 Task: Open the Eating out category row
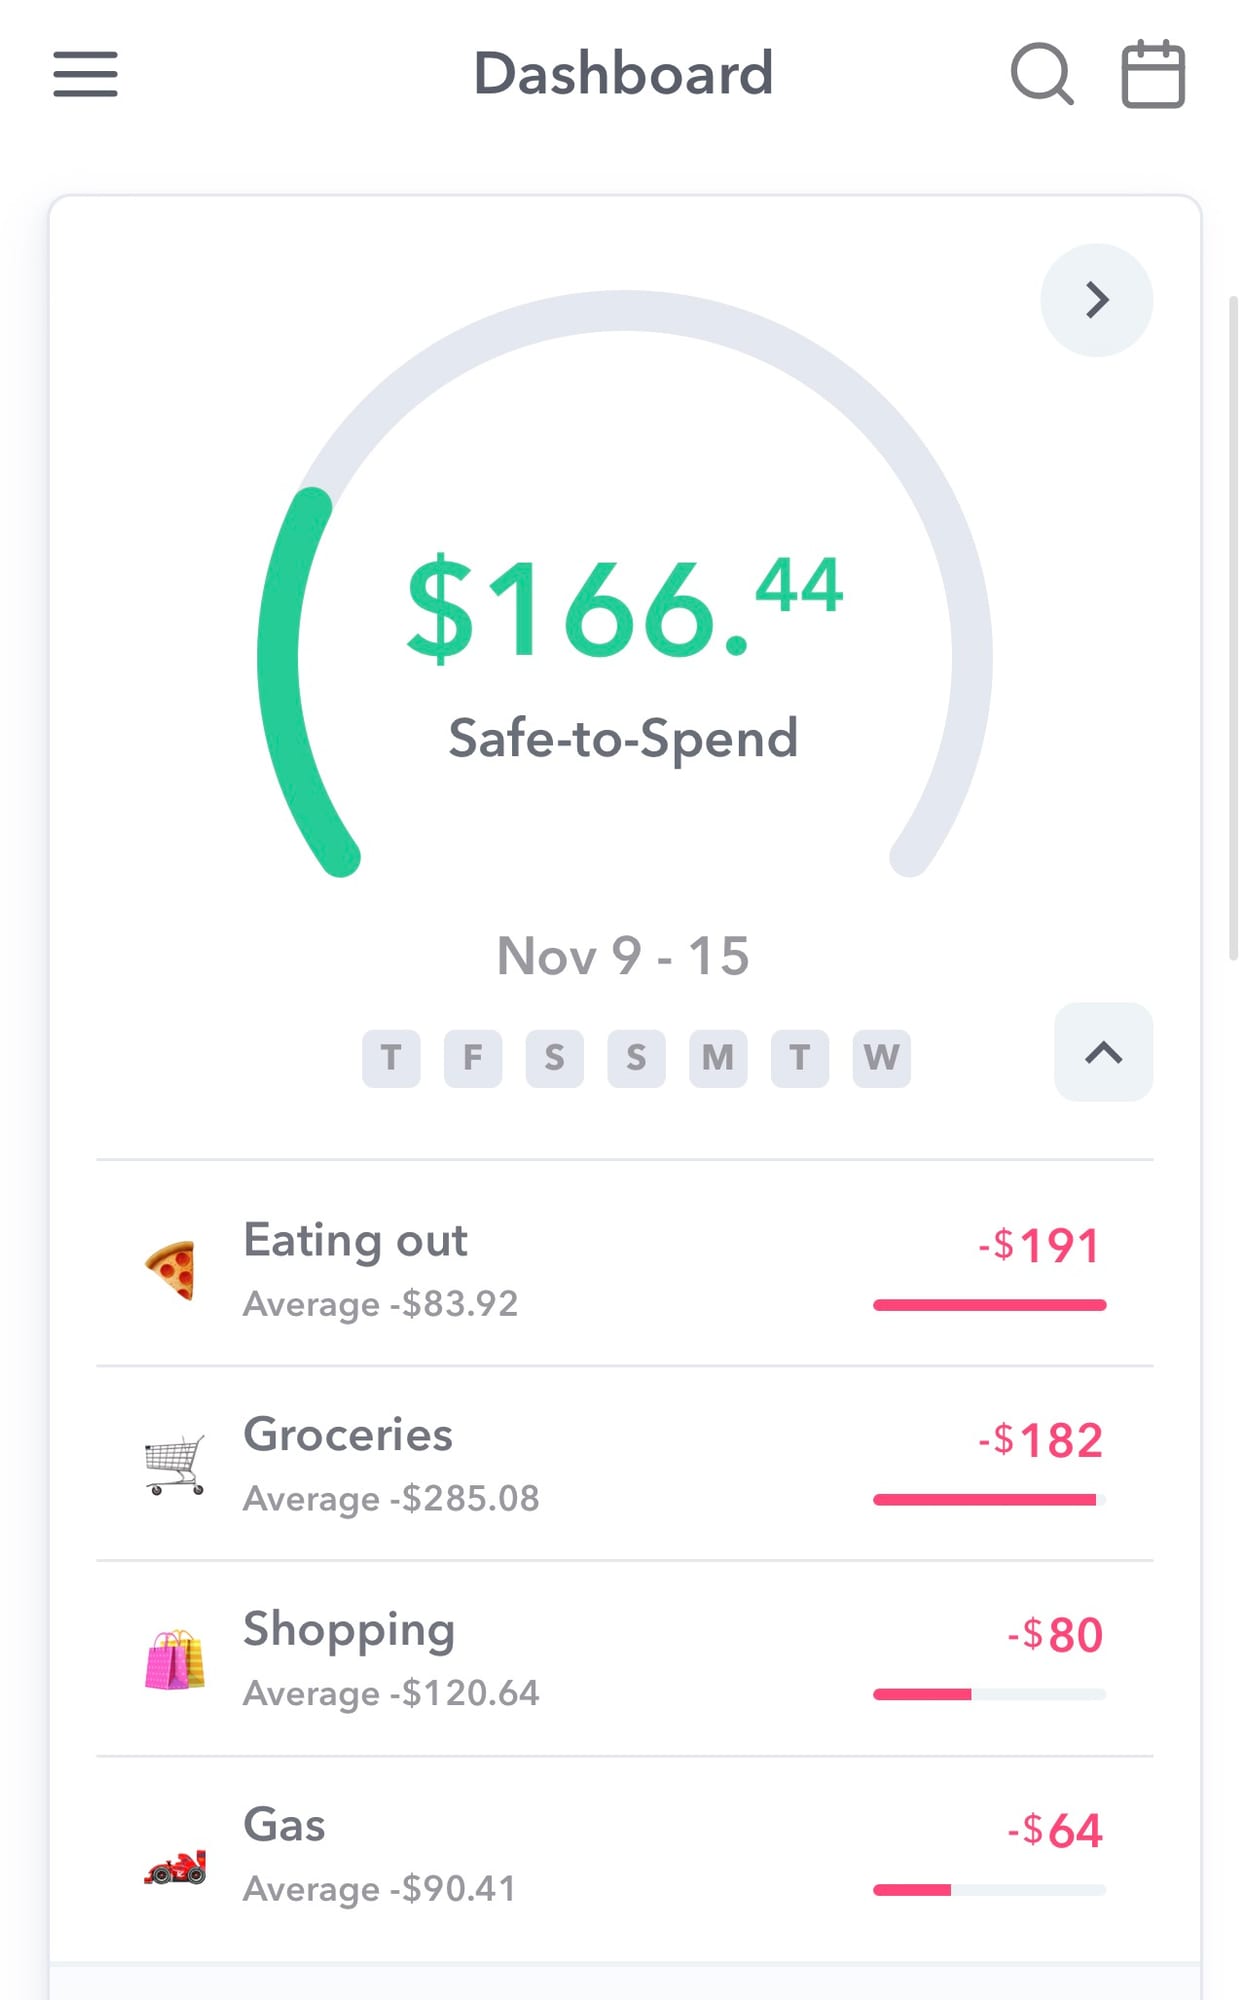pyautogui.click(x=625, y=1265)
